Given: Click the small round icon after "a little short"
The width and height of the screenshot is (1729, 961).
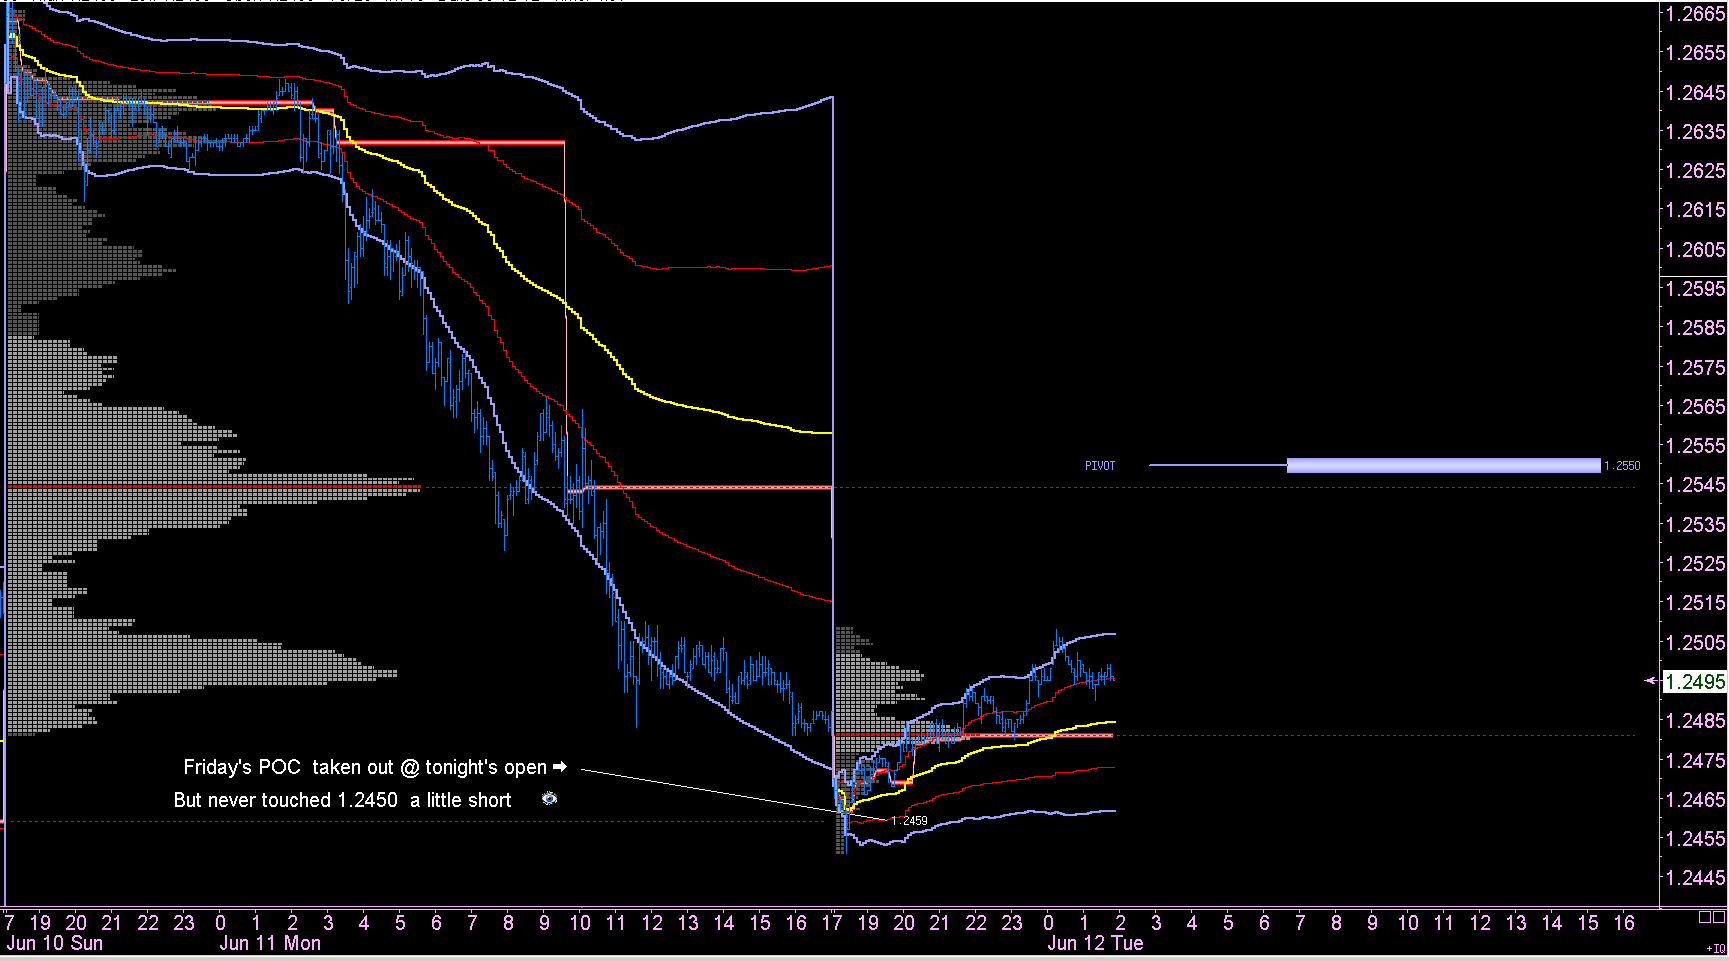Looking at the screenshot, I should tap(549, 798).
